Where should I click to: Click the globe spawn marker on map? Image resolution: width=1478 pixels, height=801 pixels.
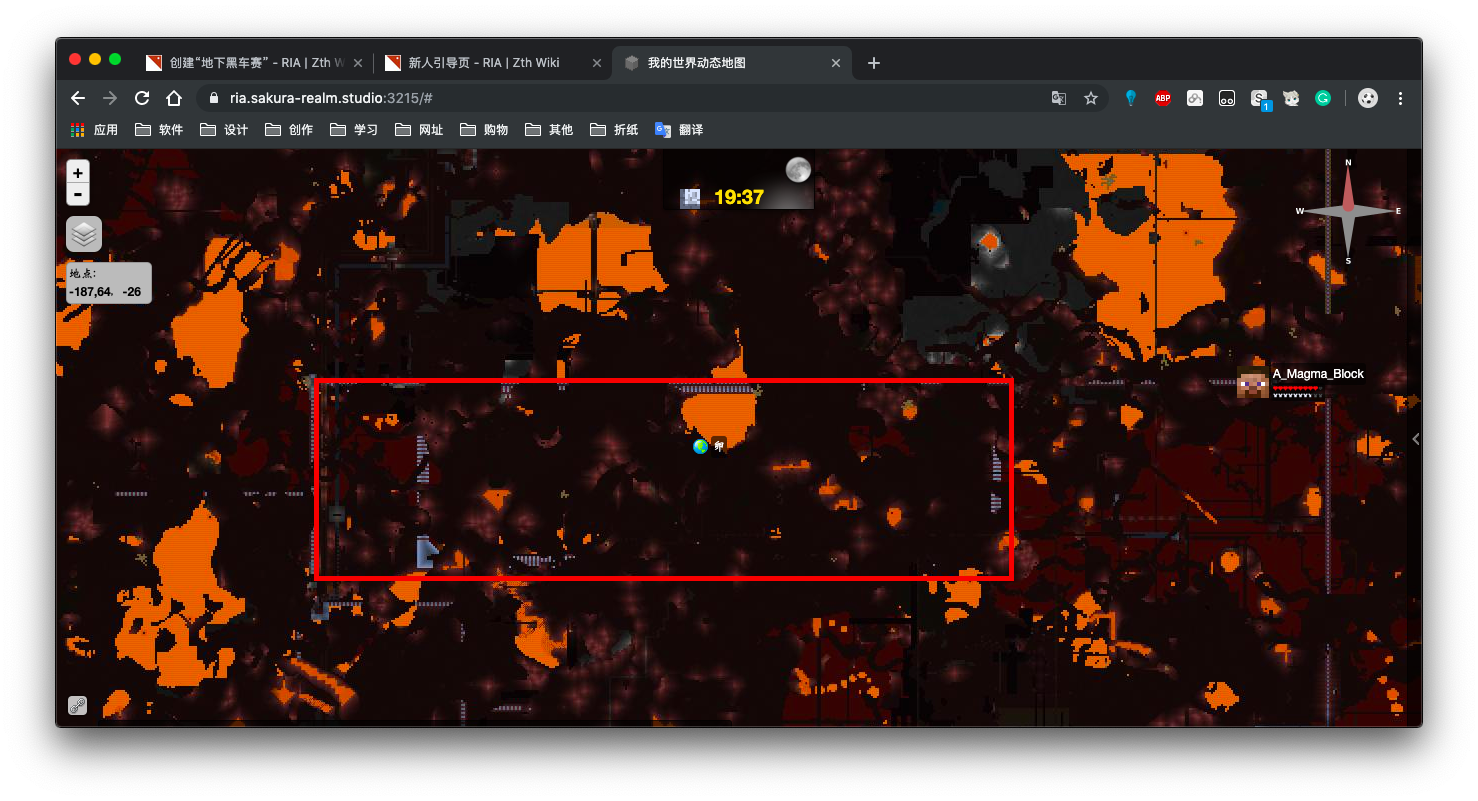click(700, 446)
